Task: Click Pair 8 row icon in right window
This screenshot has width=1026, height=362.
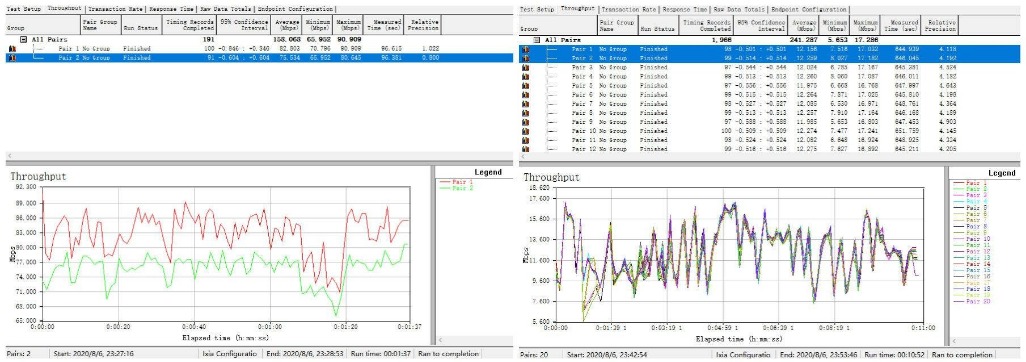Action: tap(525, 113)
